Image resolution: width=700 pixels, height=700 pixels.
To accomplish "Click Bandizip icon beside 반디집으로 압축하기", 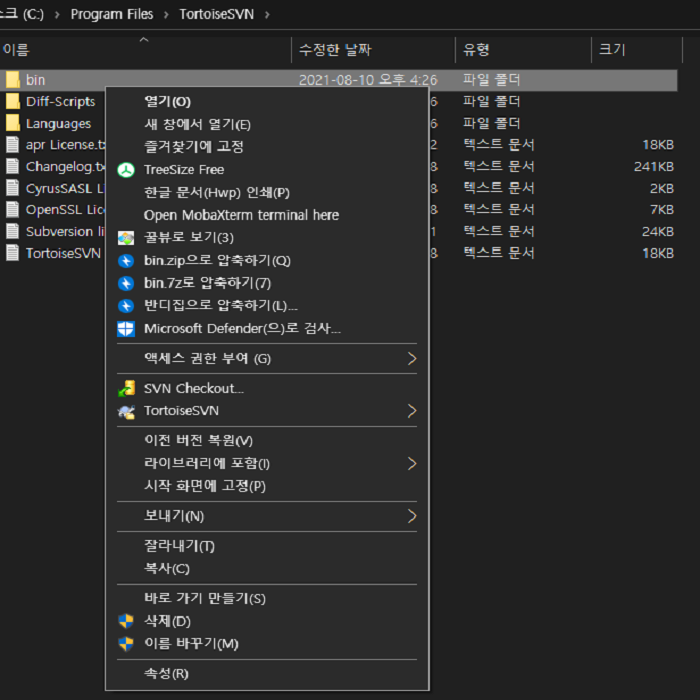I will pyautogui.click(x=126, y=306).
